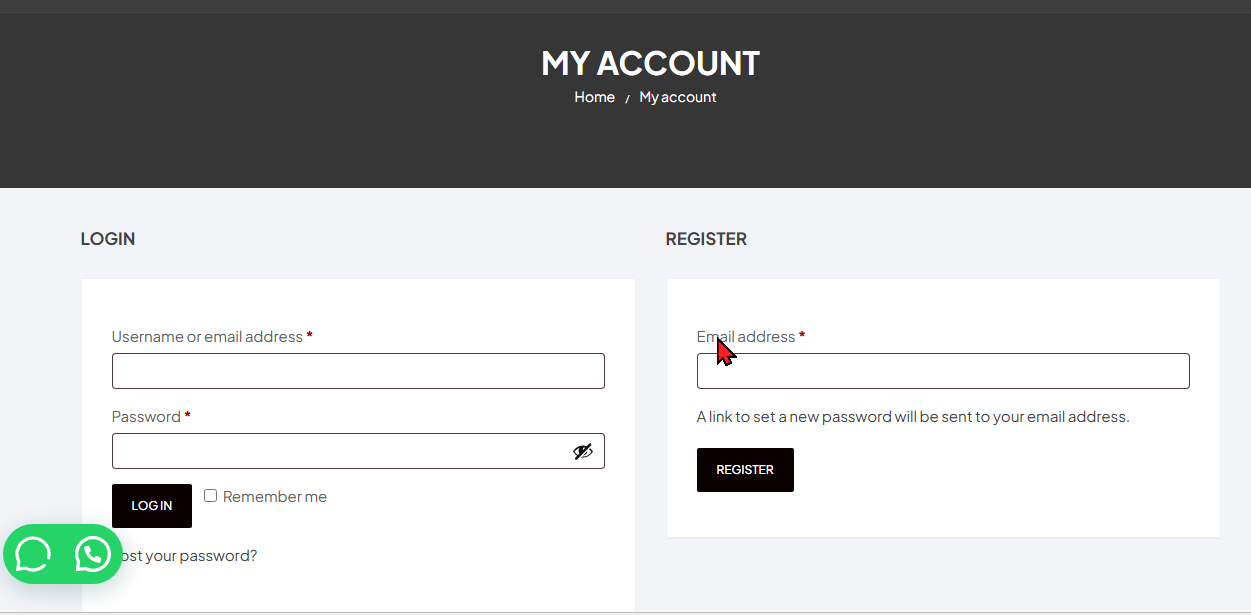Go to Home via breadcrumb
The width and height of the screenshot is (1251, 615).
click(594, 97)
